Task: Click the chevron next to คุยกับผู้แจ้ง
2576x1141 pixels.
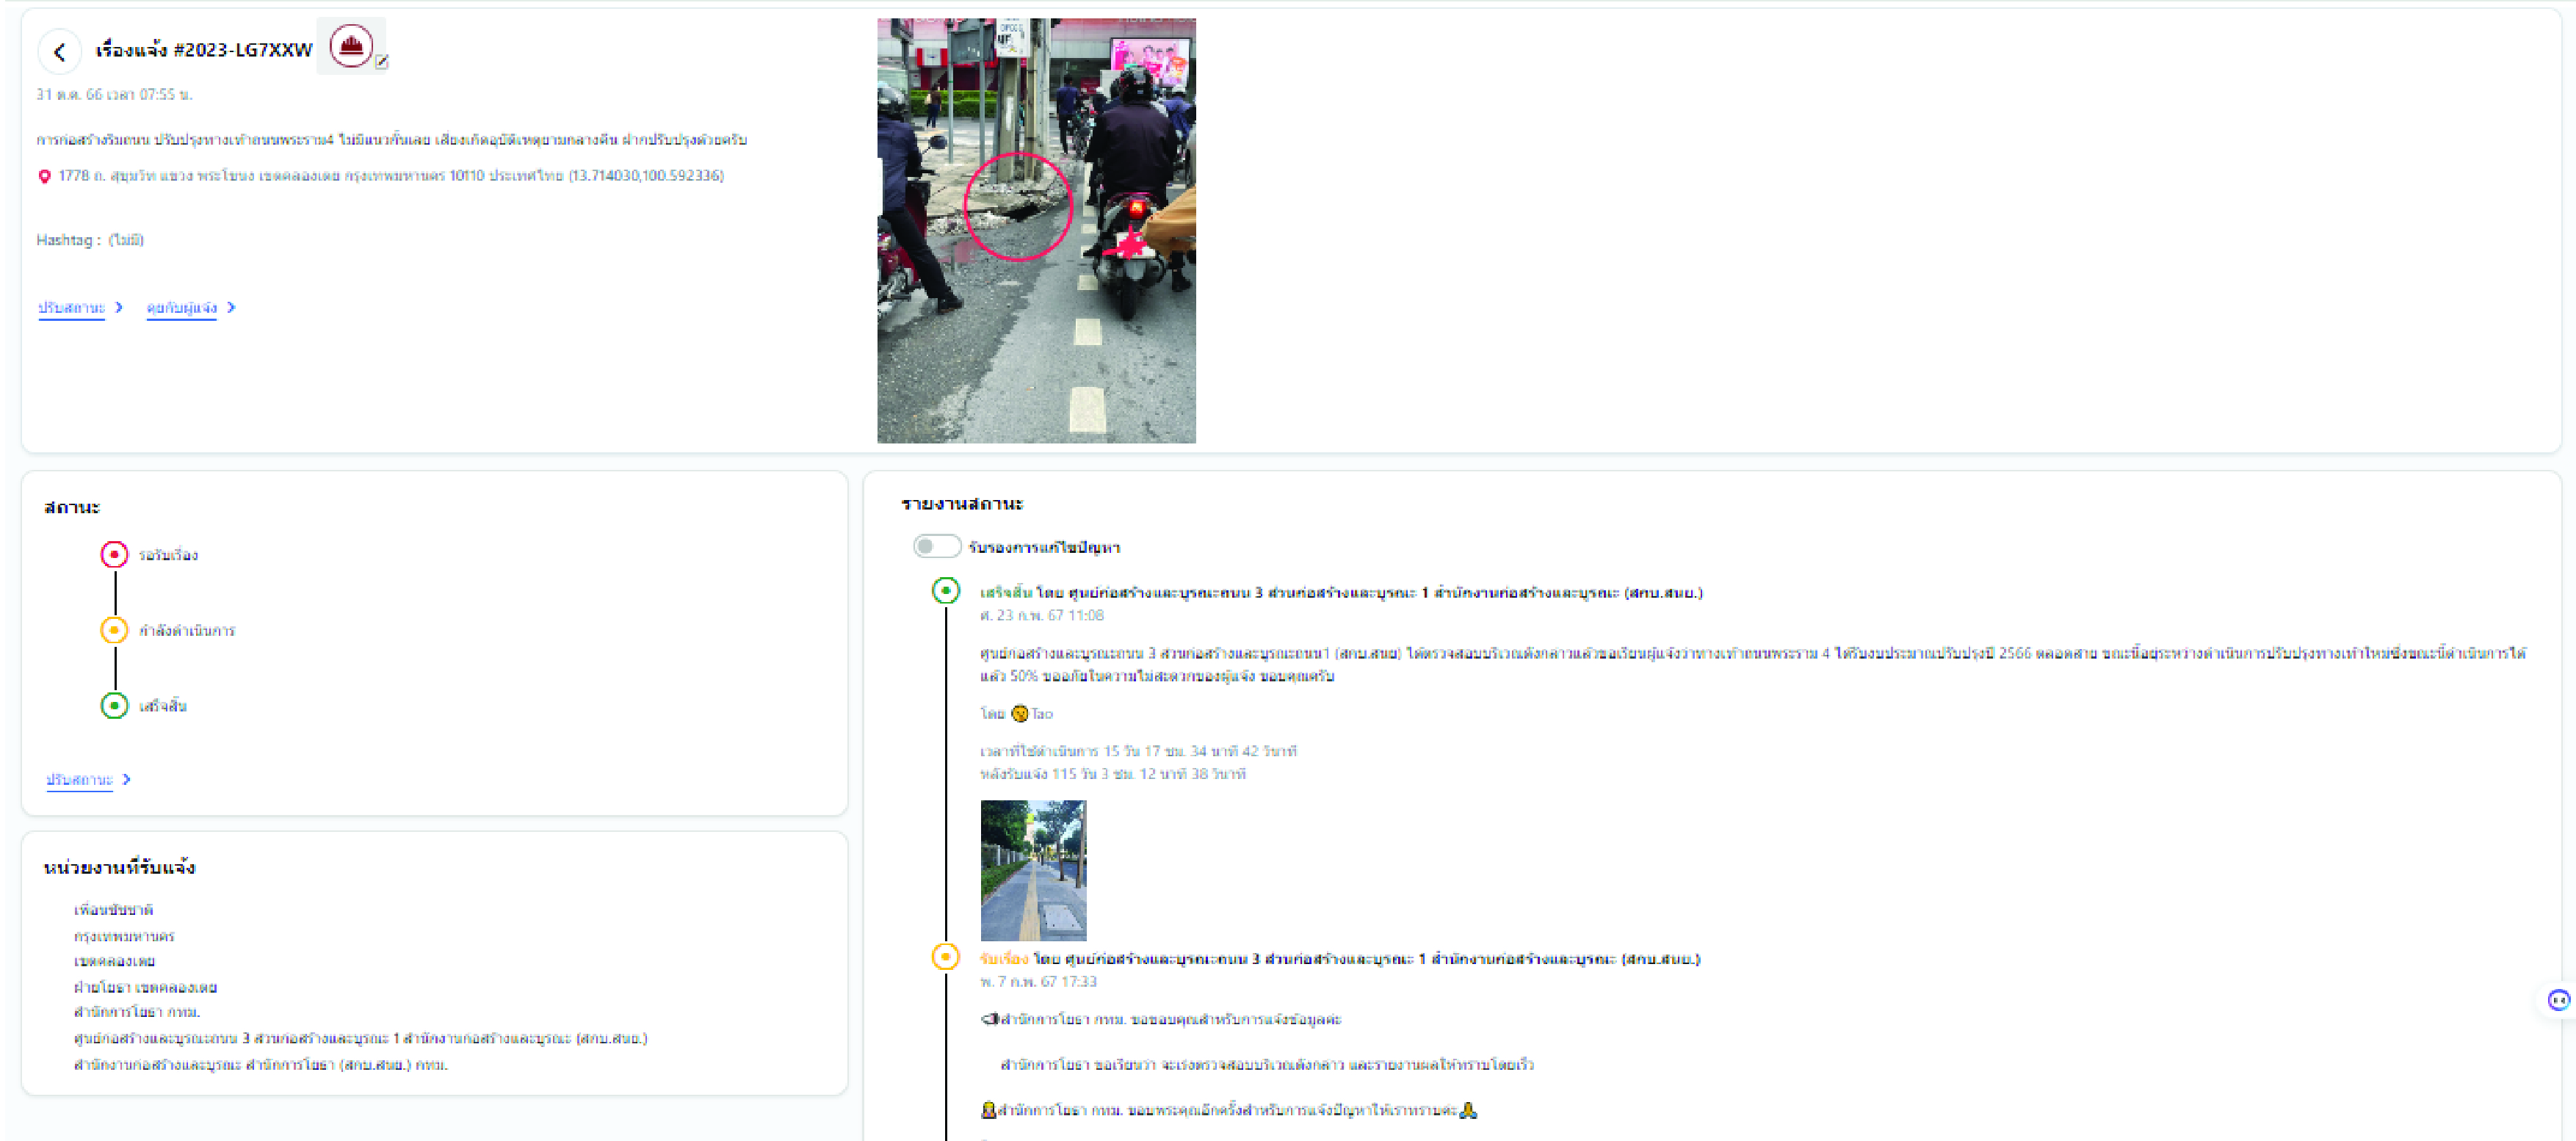Action: (x=232, y=308)
